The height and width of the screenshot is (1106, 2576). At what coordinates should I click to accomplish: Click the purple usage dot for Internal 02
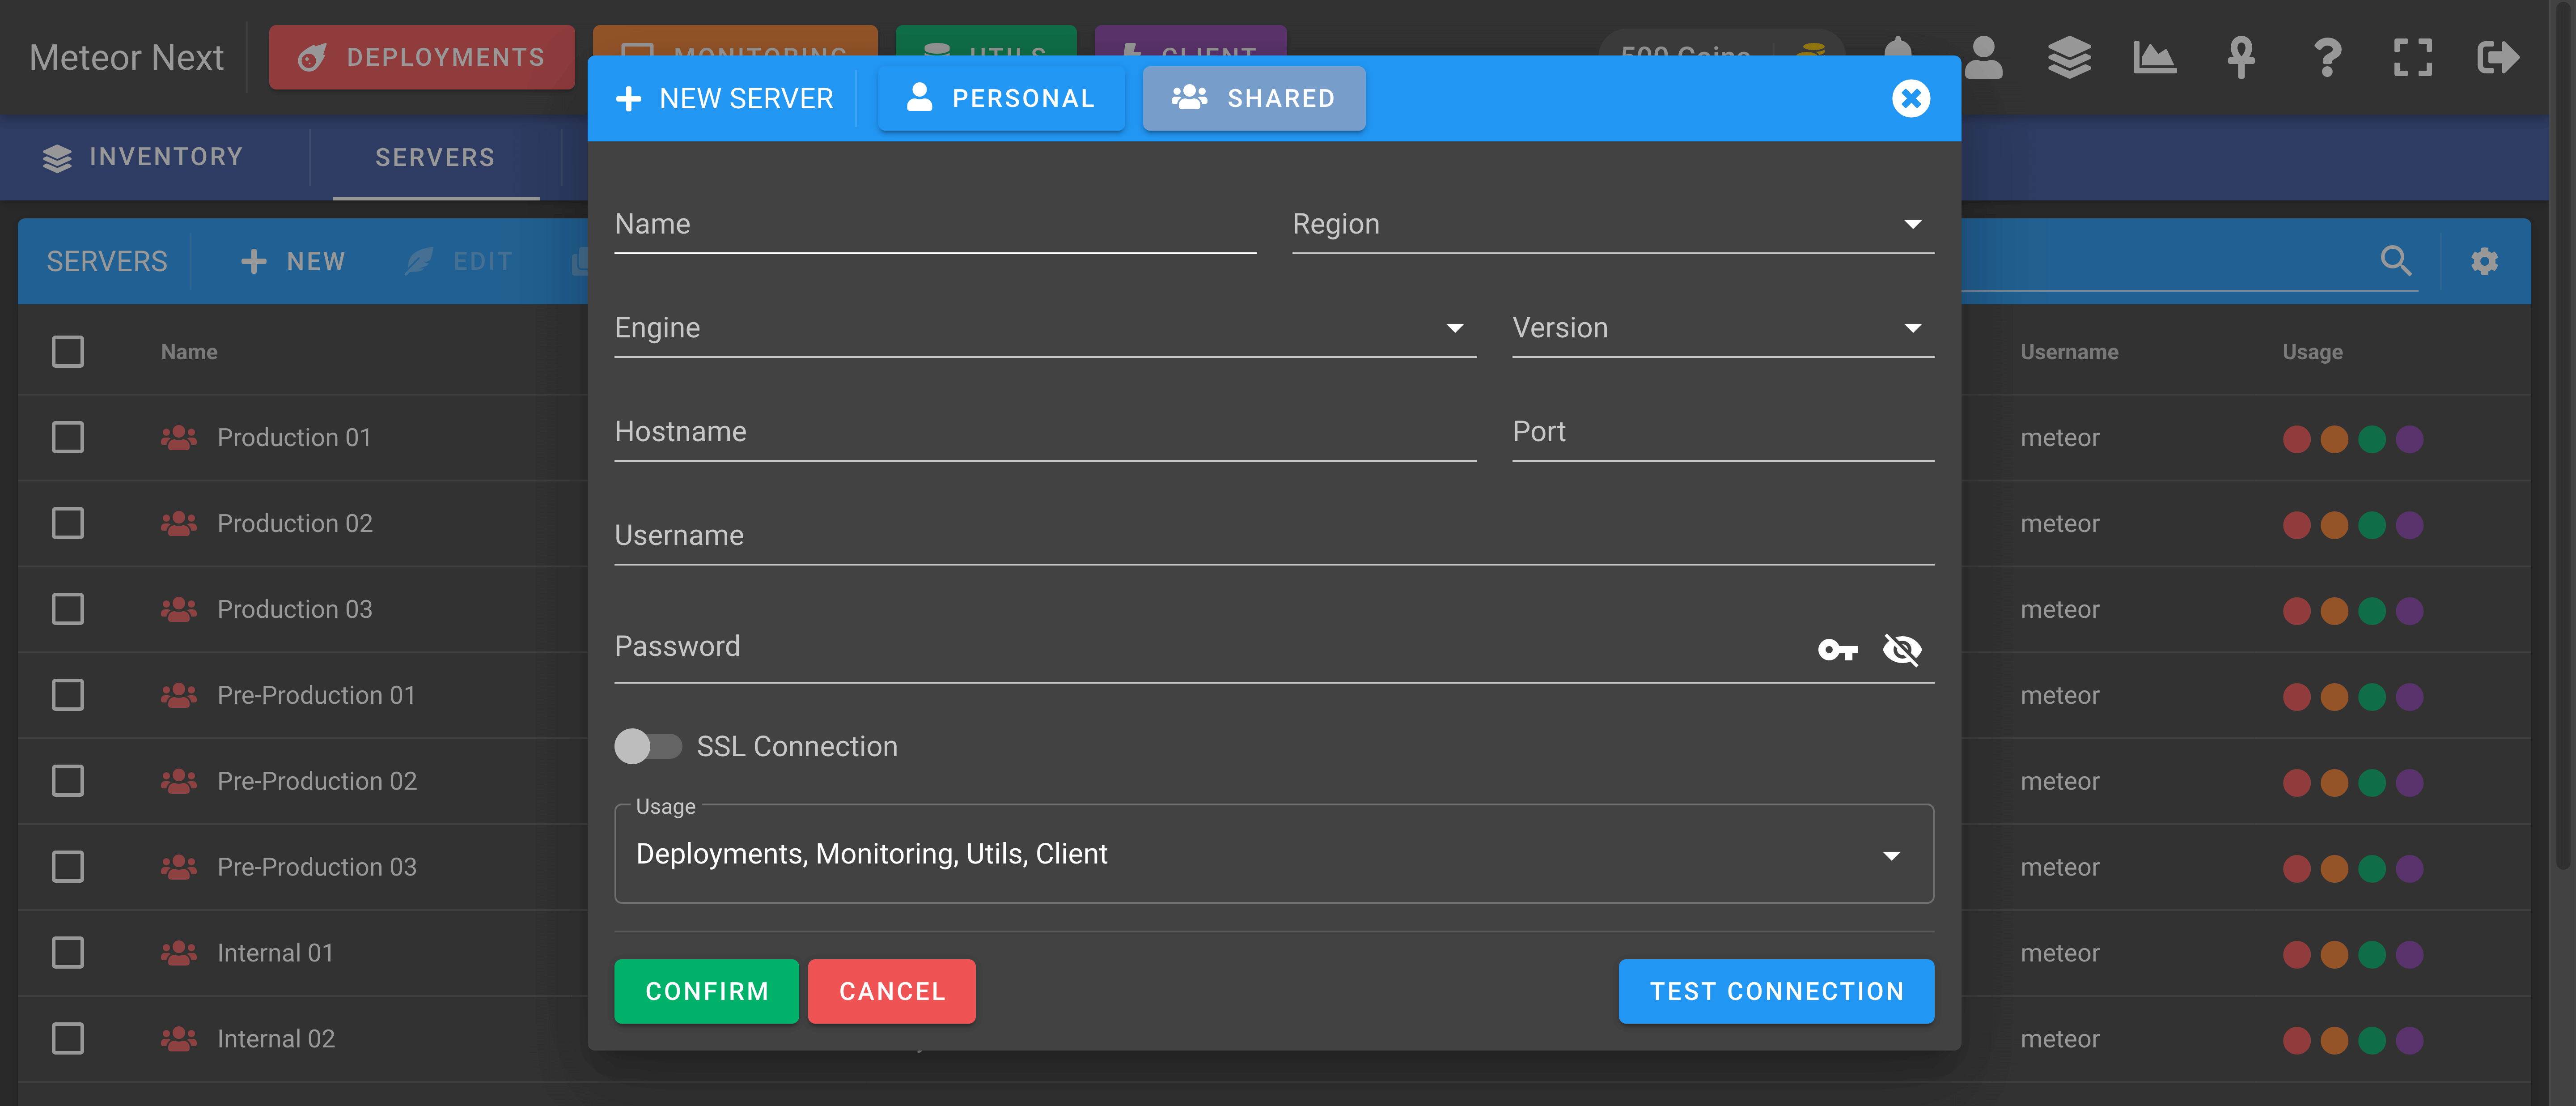(2409, 1041)
